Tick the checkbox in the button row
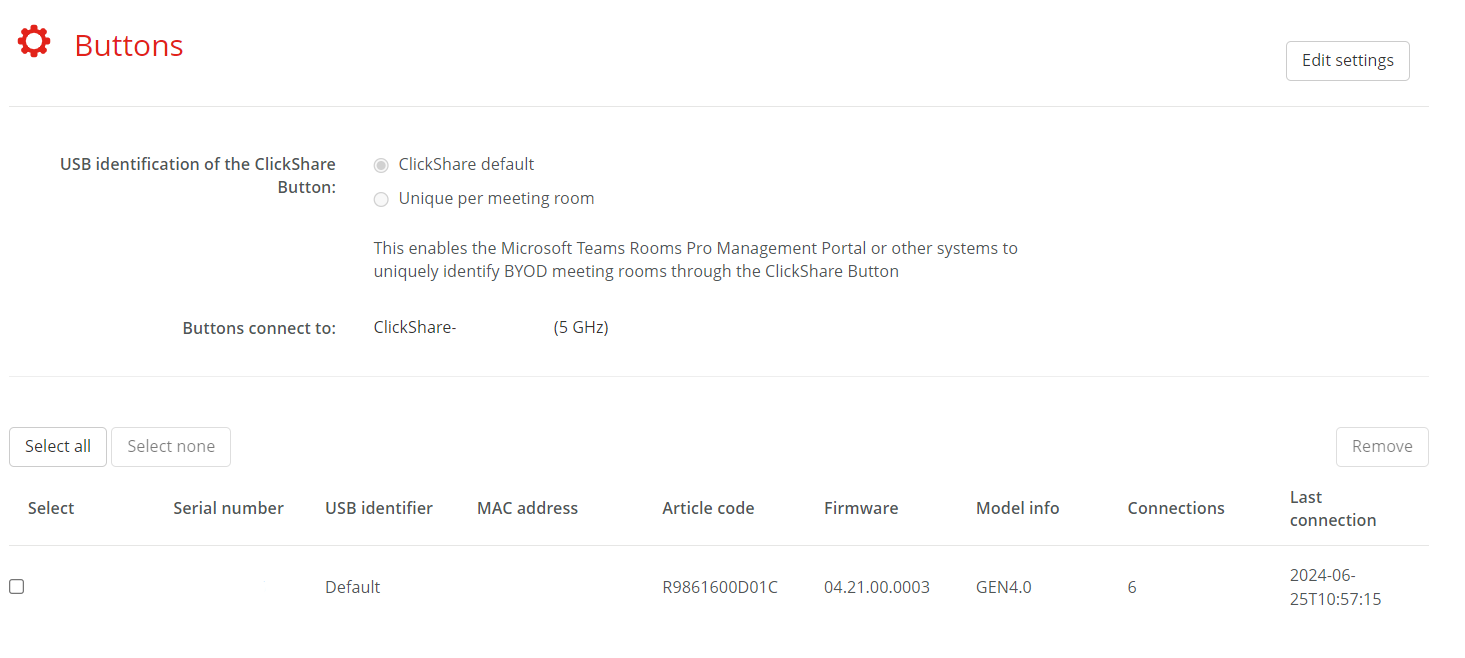The image size is (1465, 658). (17, 587)
